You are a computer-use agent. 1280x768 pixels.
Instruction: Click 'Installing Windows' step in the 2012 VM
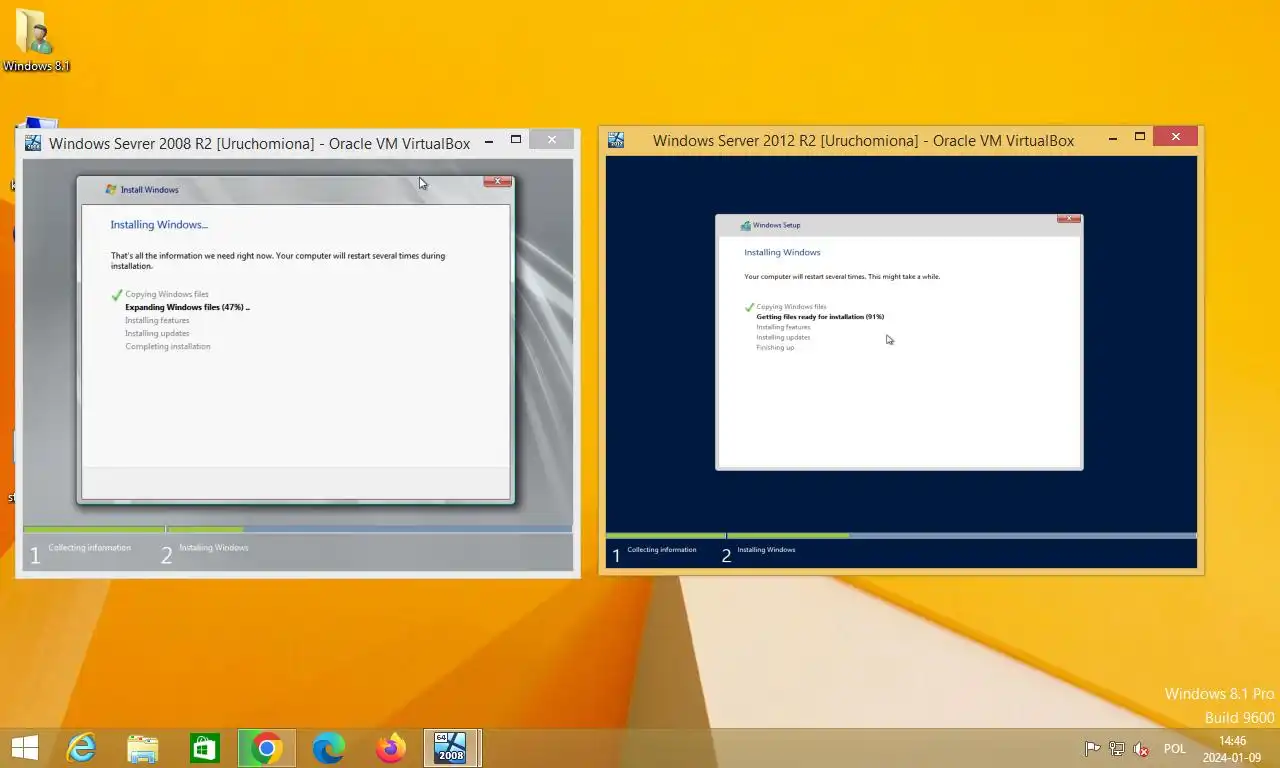point(766,550)
